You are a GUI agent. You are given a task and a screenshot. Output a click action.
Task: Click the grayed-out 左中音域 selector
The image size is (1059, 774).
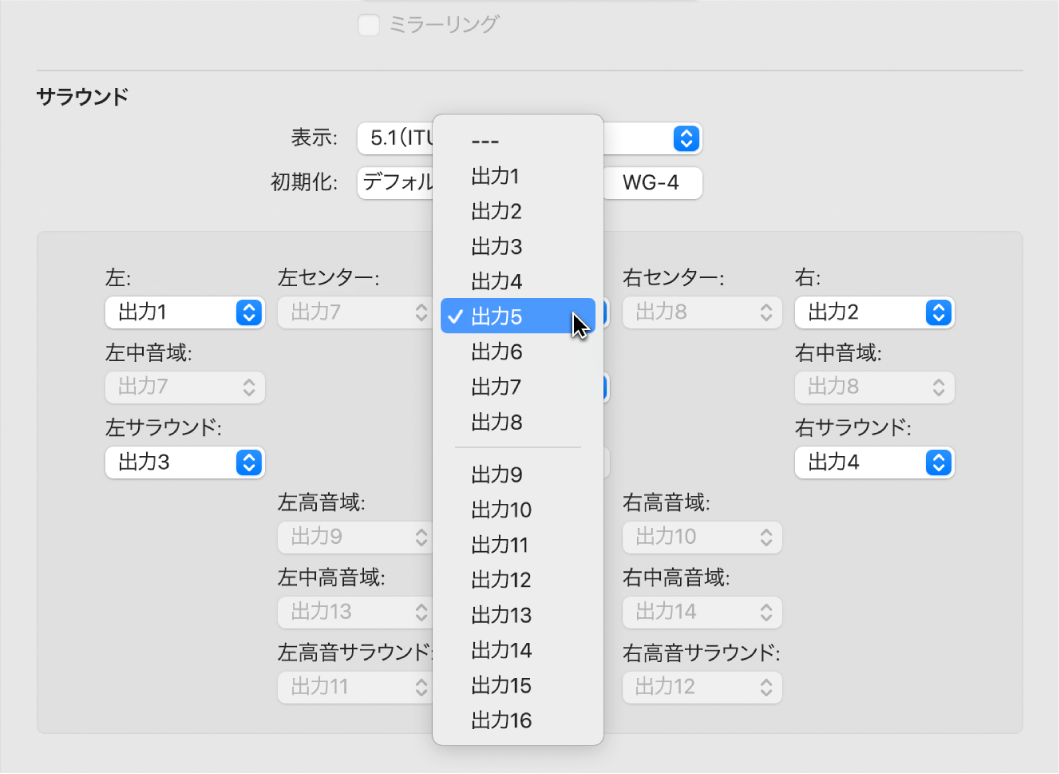(184, 387)
